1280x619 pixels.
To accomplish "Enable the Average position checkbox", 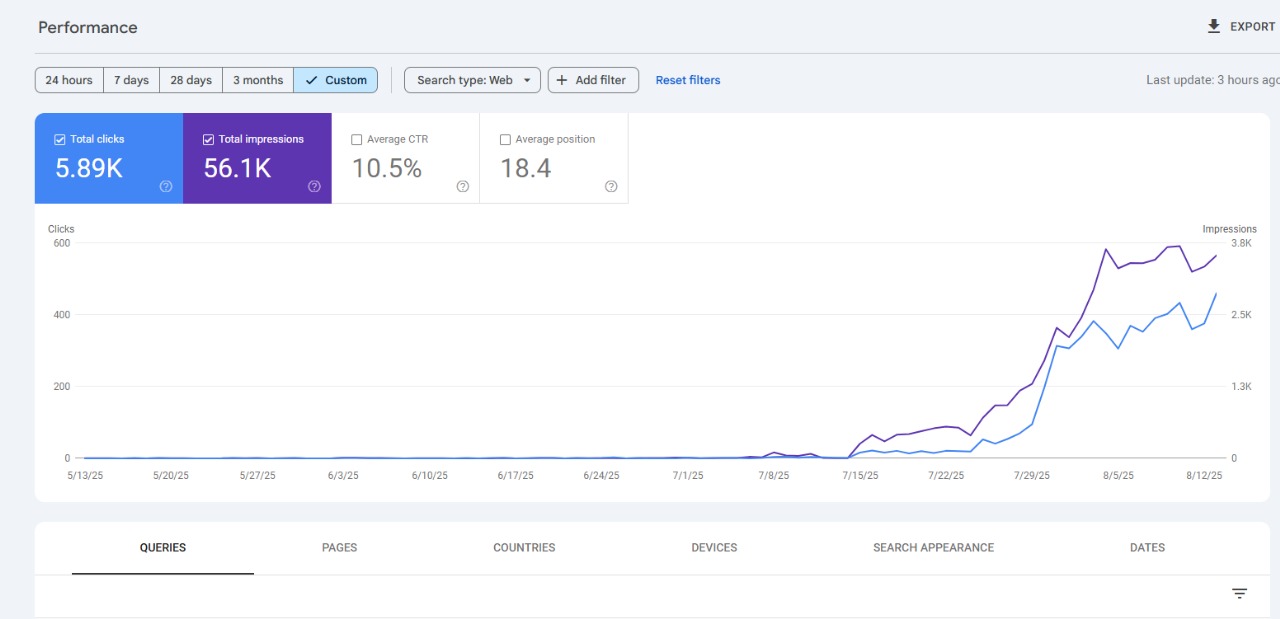I will pyautogui.click(x=505, y=140).
